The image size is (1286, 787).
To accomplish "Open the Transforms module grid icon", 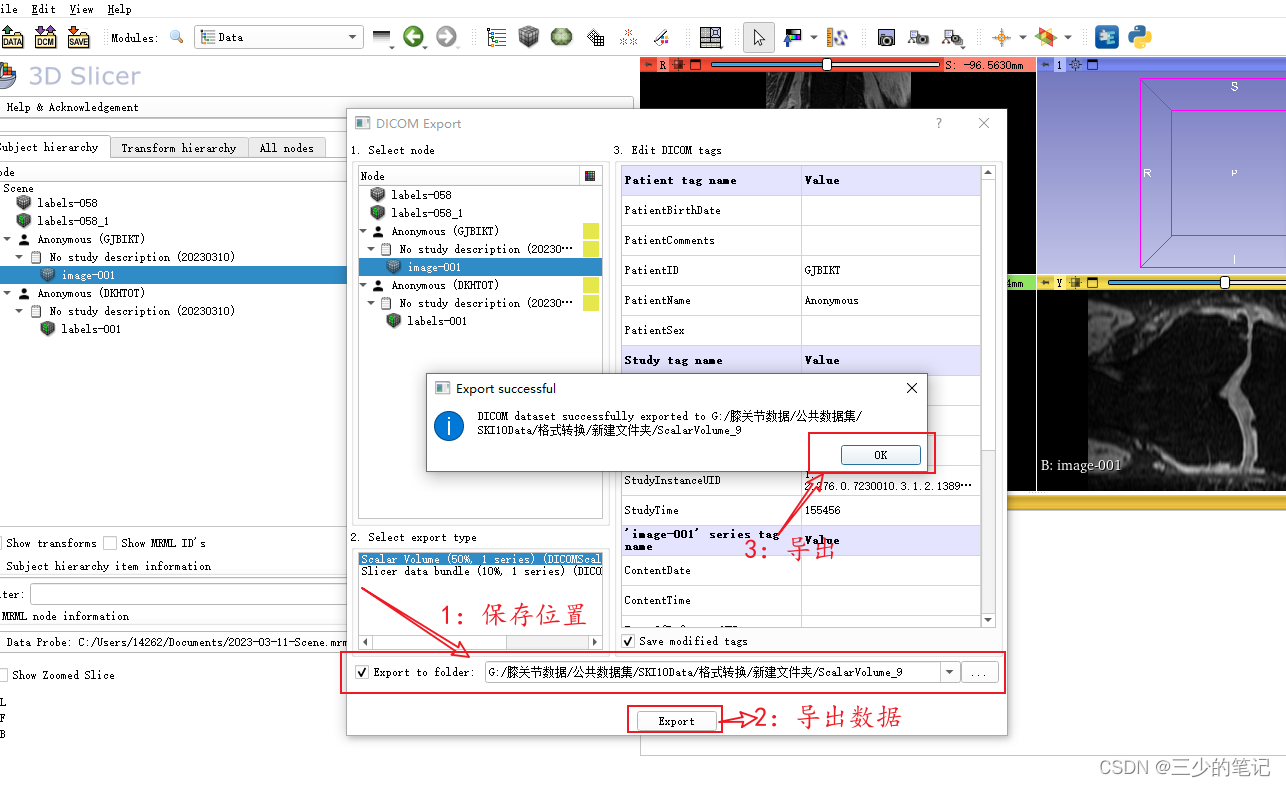I will (x=595, y=38).
